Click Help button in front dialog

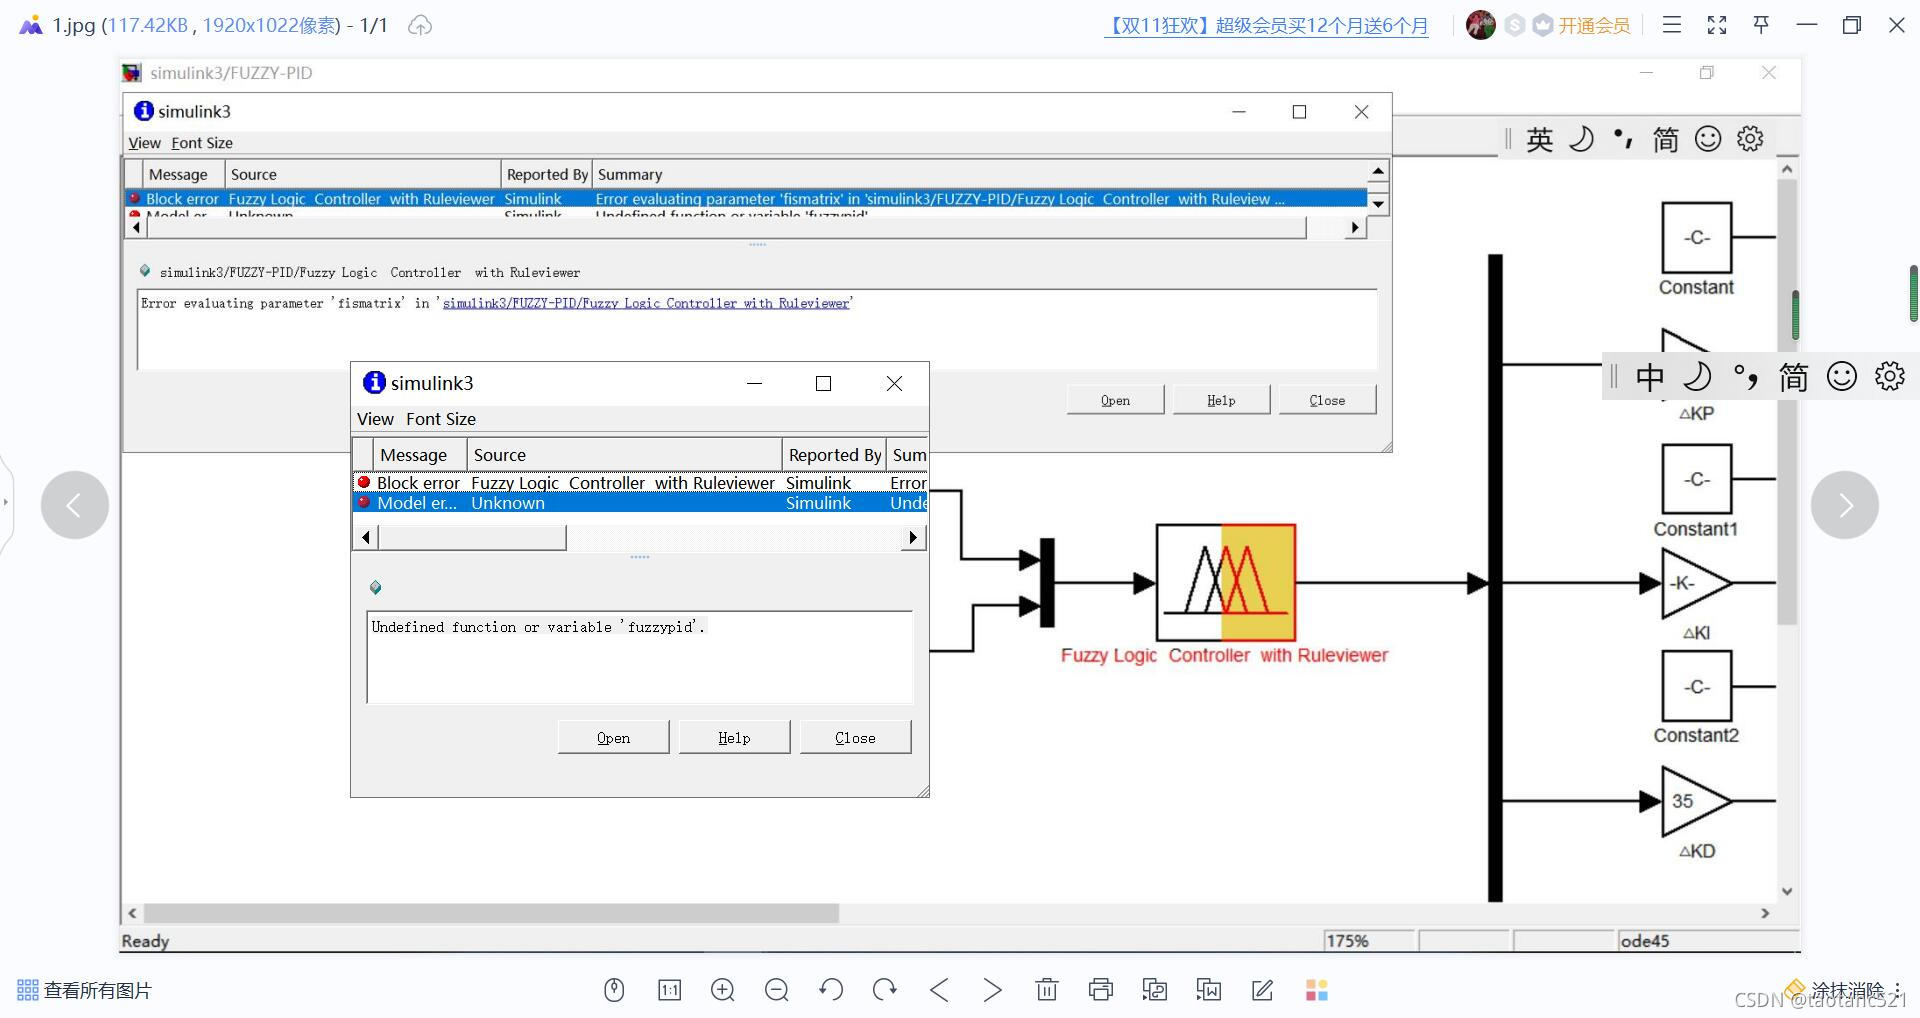coord(734,737)
